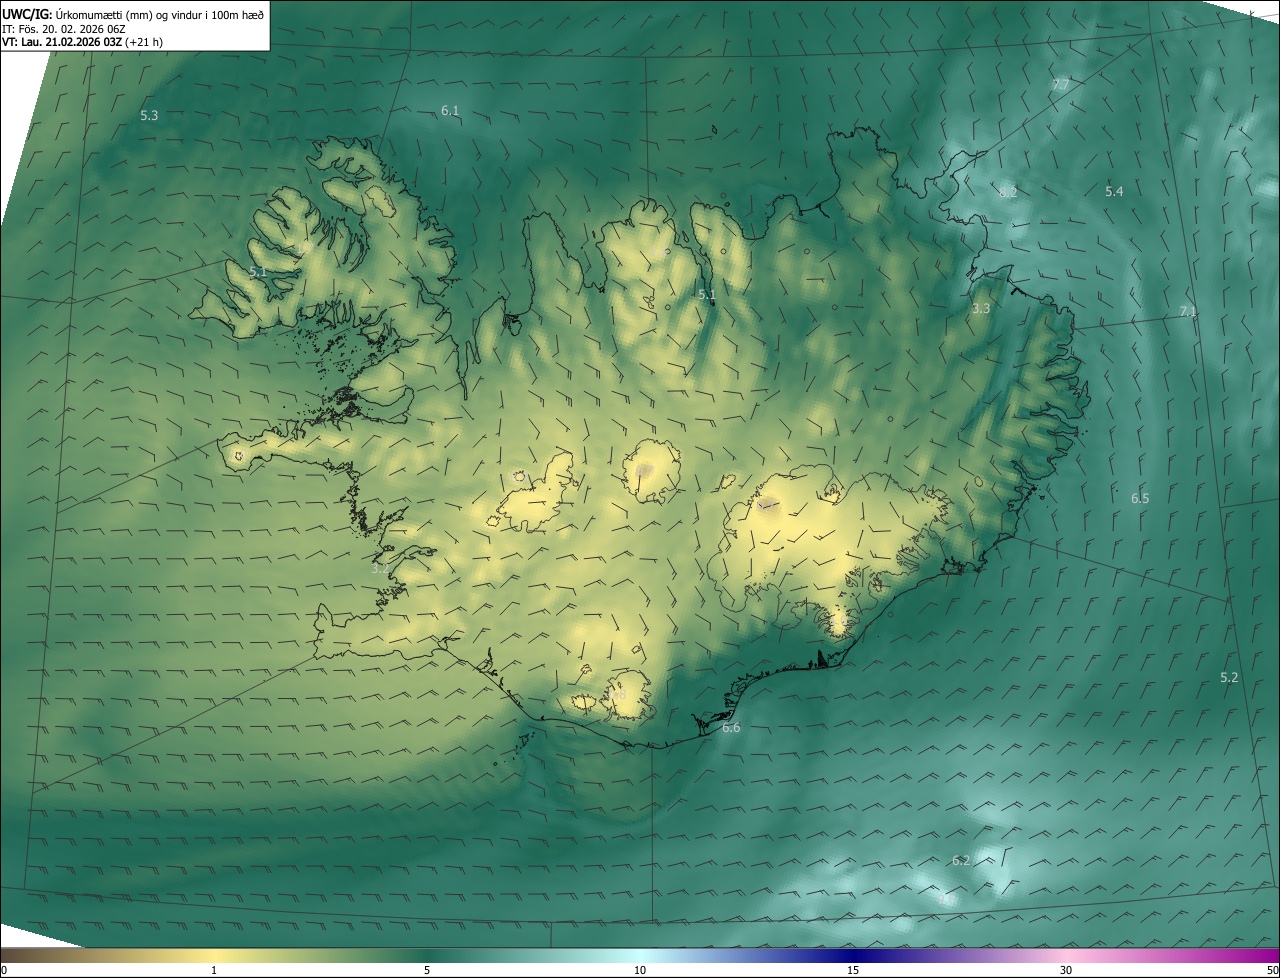Click the map value label 5.4

coord(1114,191)
